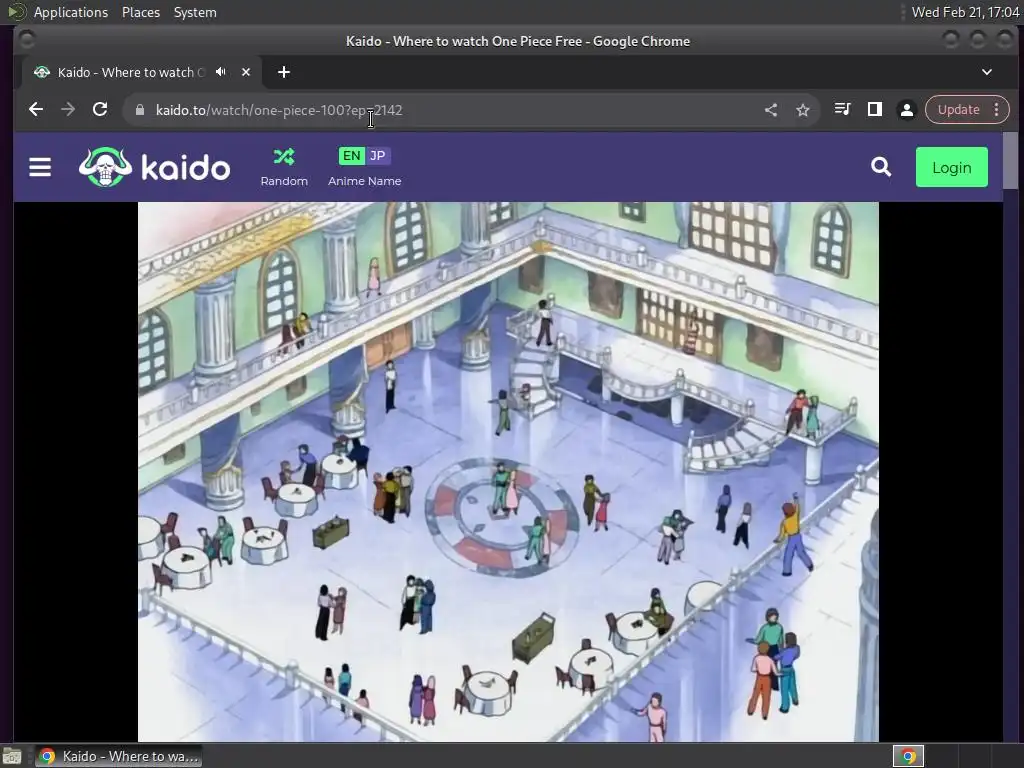Mute the Kaido tab audio
Image resolution: width=1024 pixels, height=768 pixels.
(221, 72)
